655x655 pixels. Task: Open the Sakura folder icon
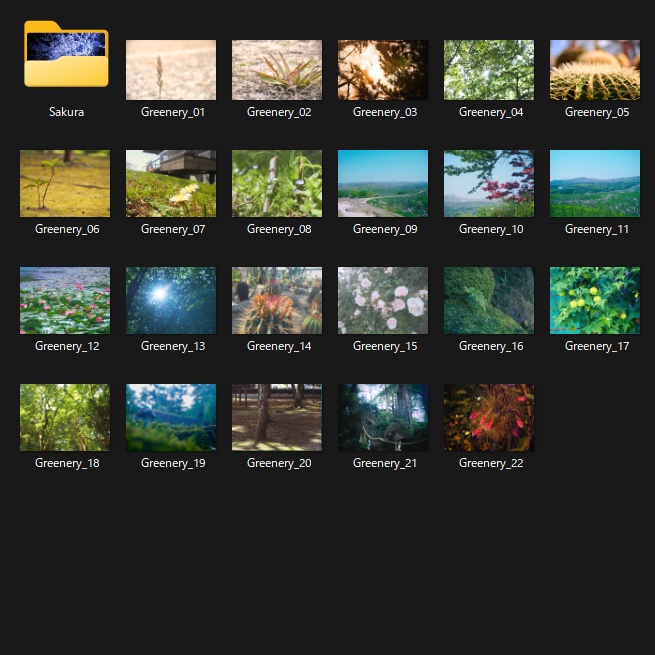coord(66,54)
